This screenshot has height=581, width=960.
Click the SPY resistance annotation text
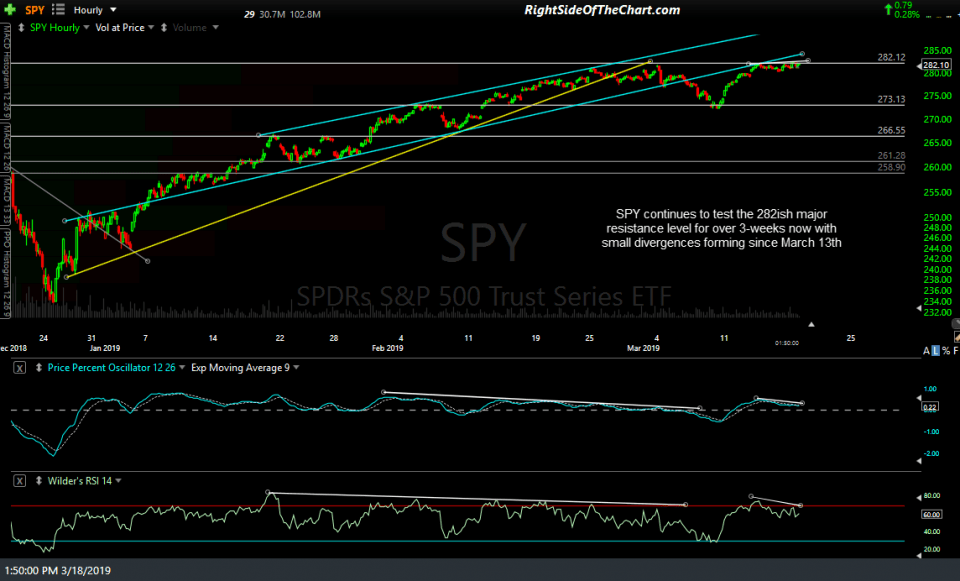point(721,228)
